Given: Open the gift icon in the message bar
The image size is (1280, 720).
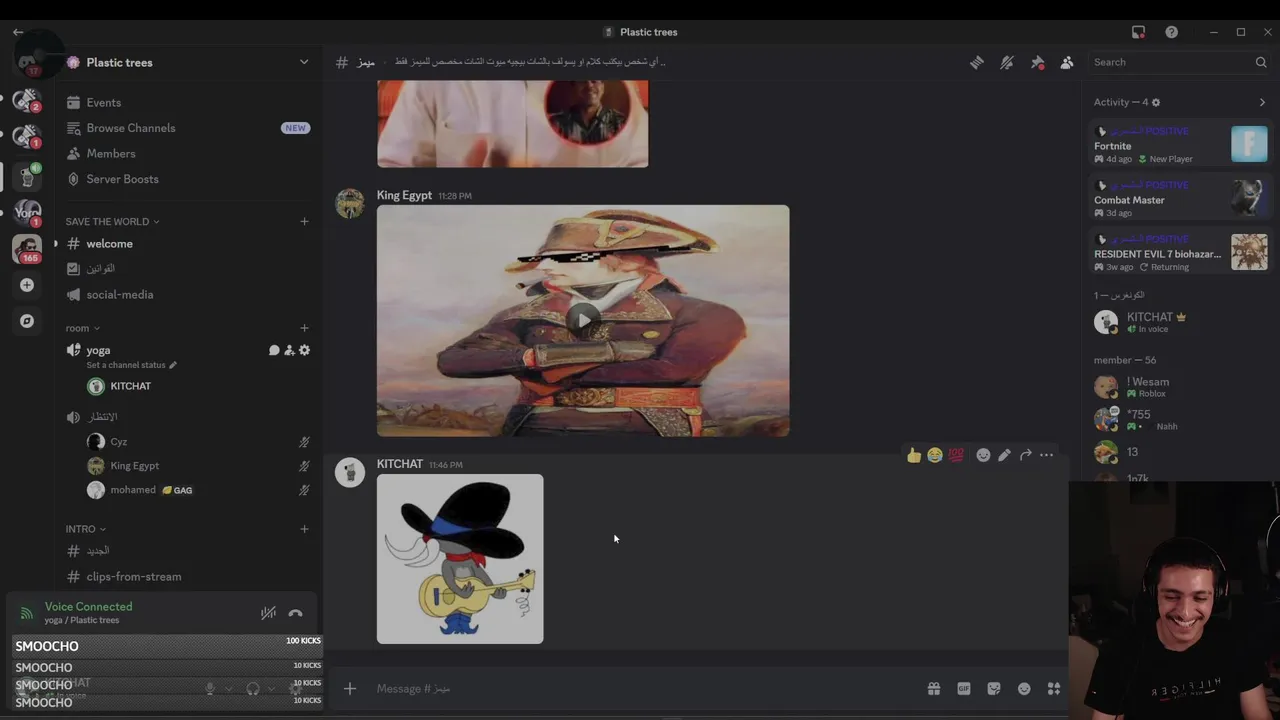Looking at the screenshot, I should point(933,688).
